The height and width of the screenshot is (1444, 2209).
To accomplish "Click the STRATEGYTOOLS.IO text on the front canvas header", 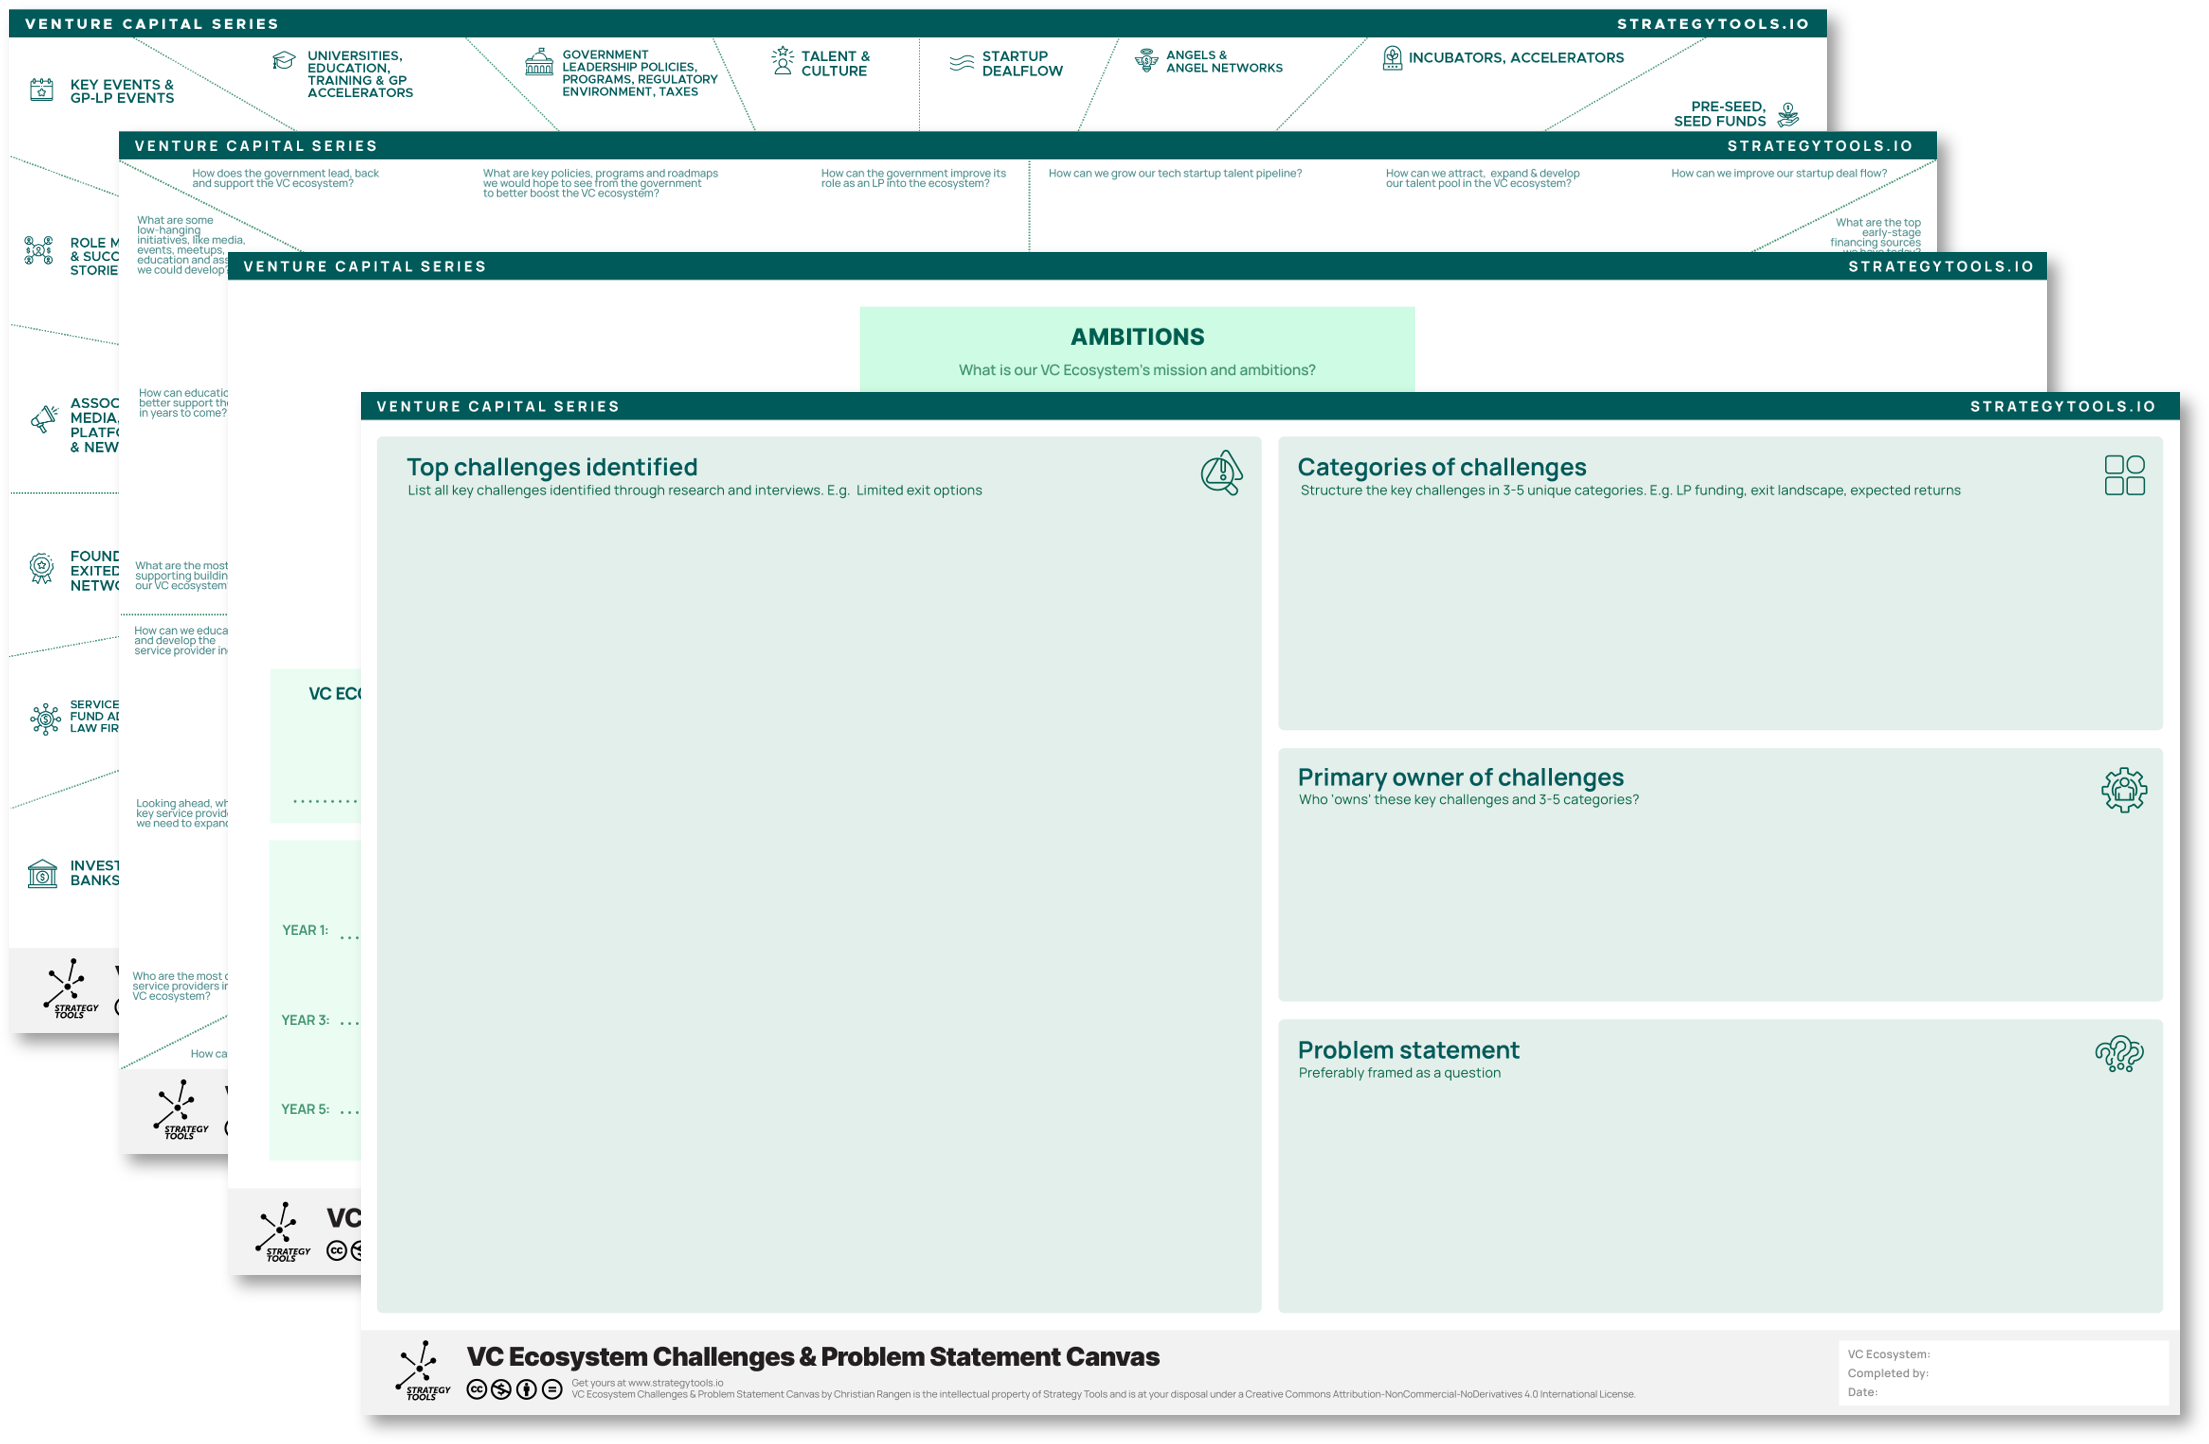I will (x=2062, y=406).
